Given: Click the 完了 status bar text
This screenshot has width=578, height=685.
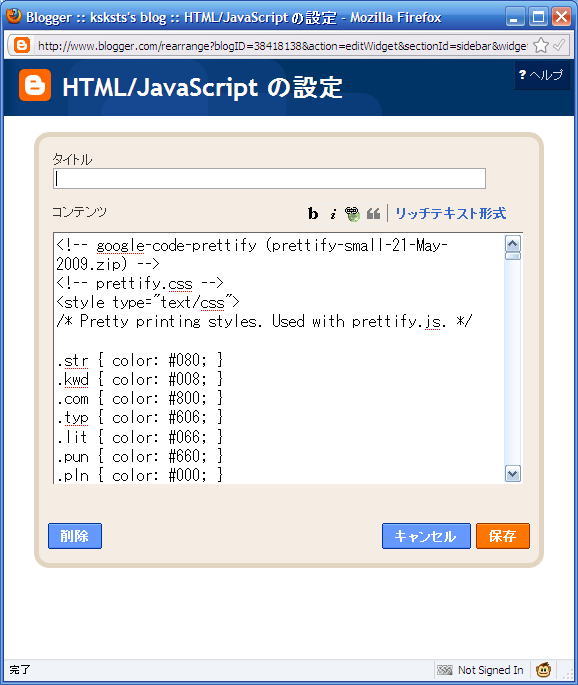Looking at the screenshot, I should [20, 669].
